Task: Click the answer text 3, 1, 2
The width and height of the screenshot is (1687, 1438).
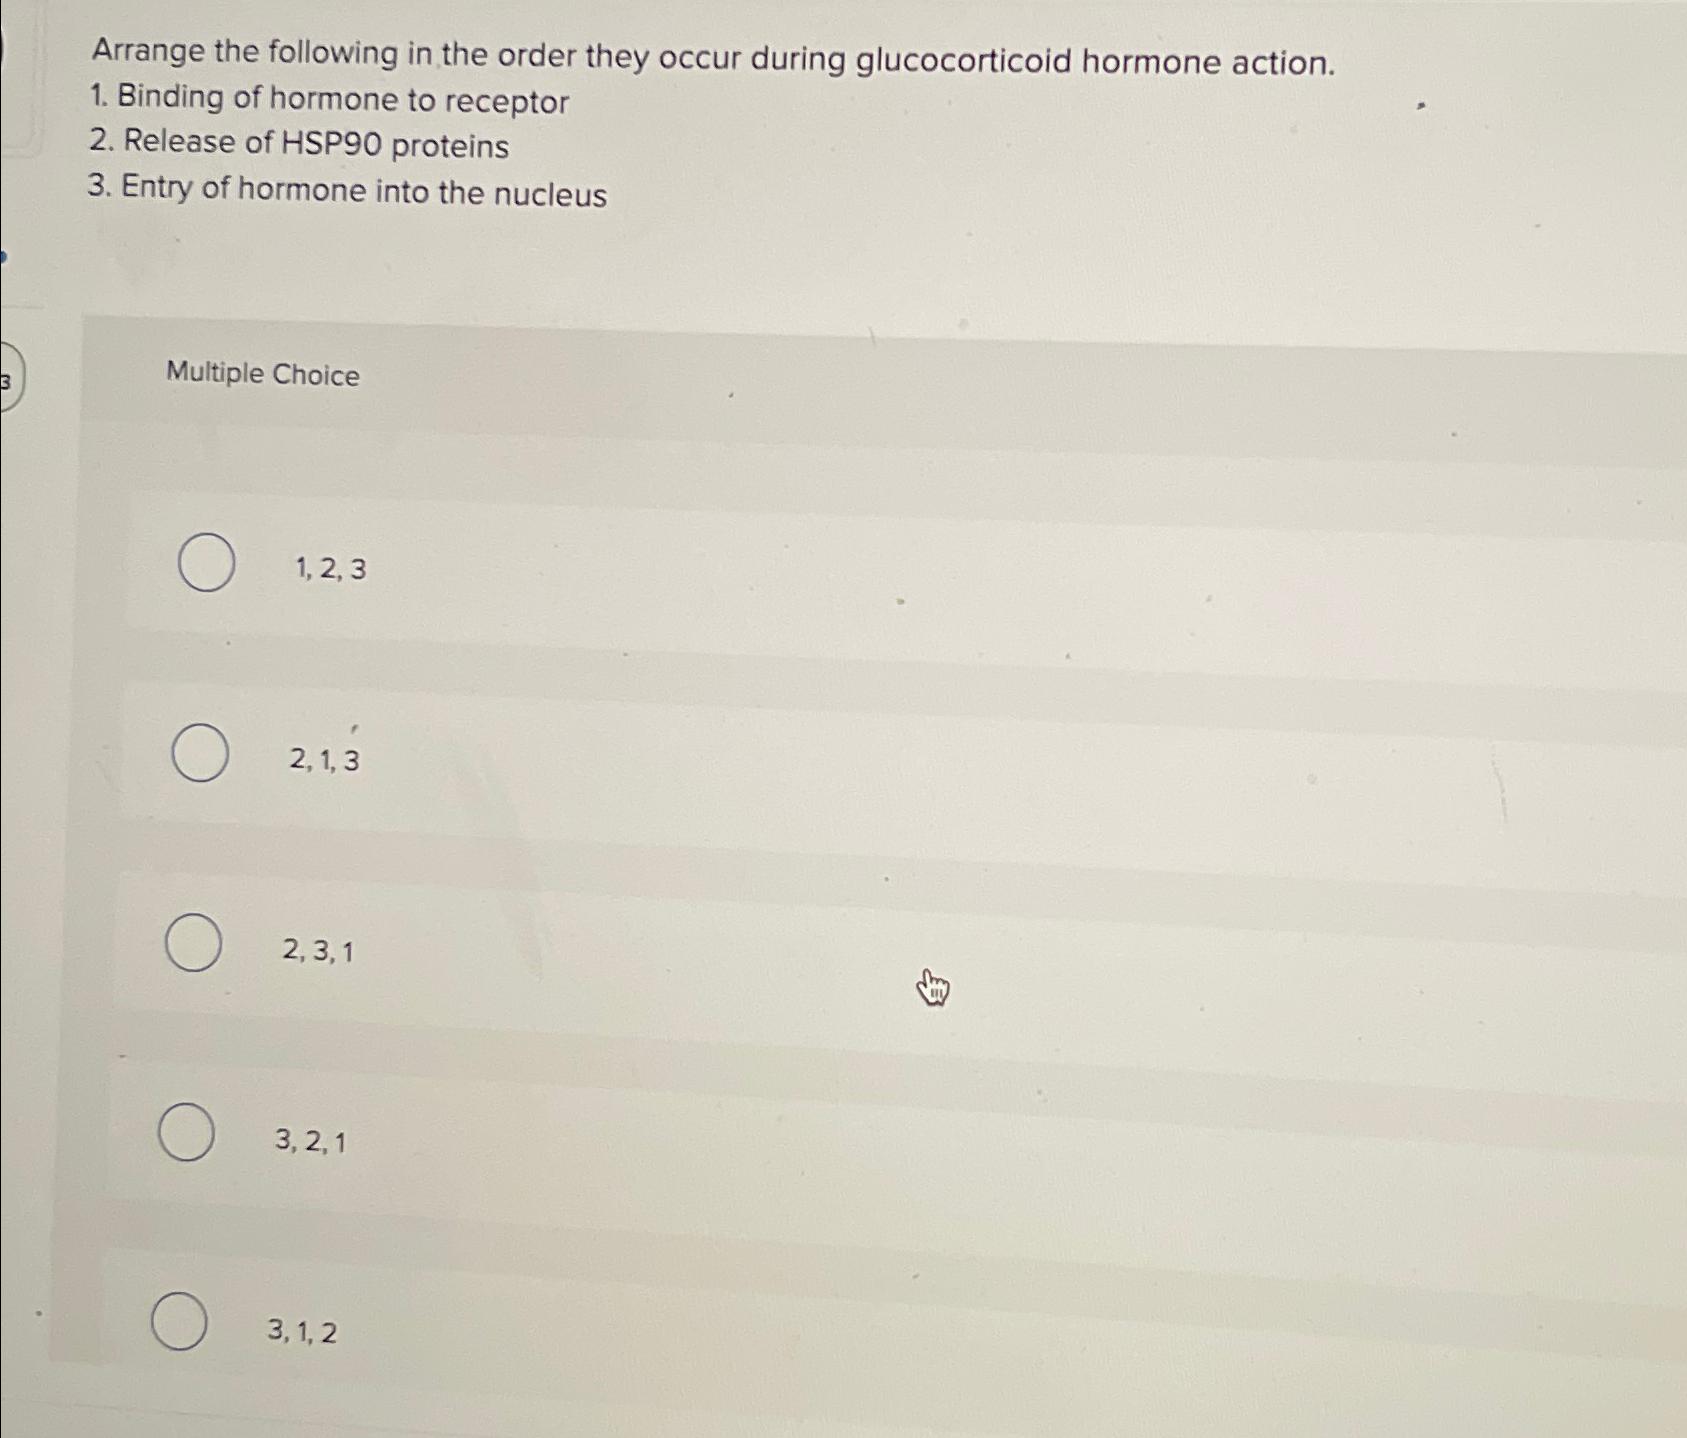Action: (303, 1329)
